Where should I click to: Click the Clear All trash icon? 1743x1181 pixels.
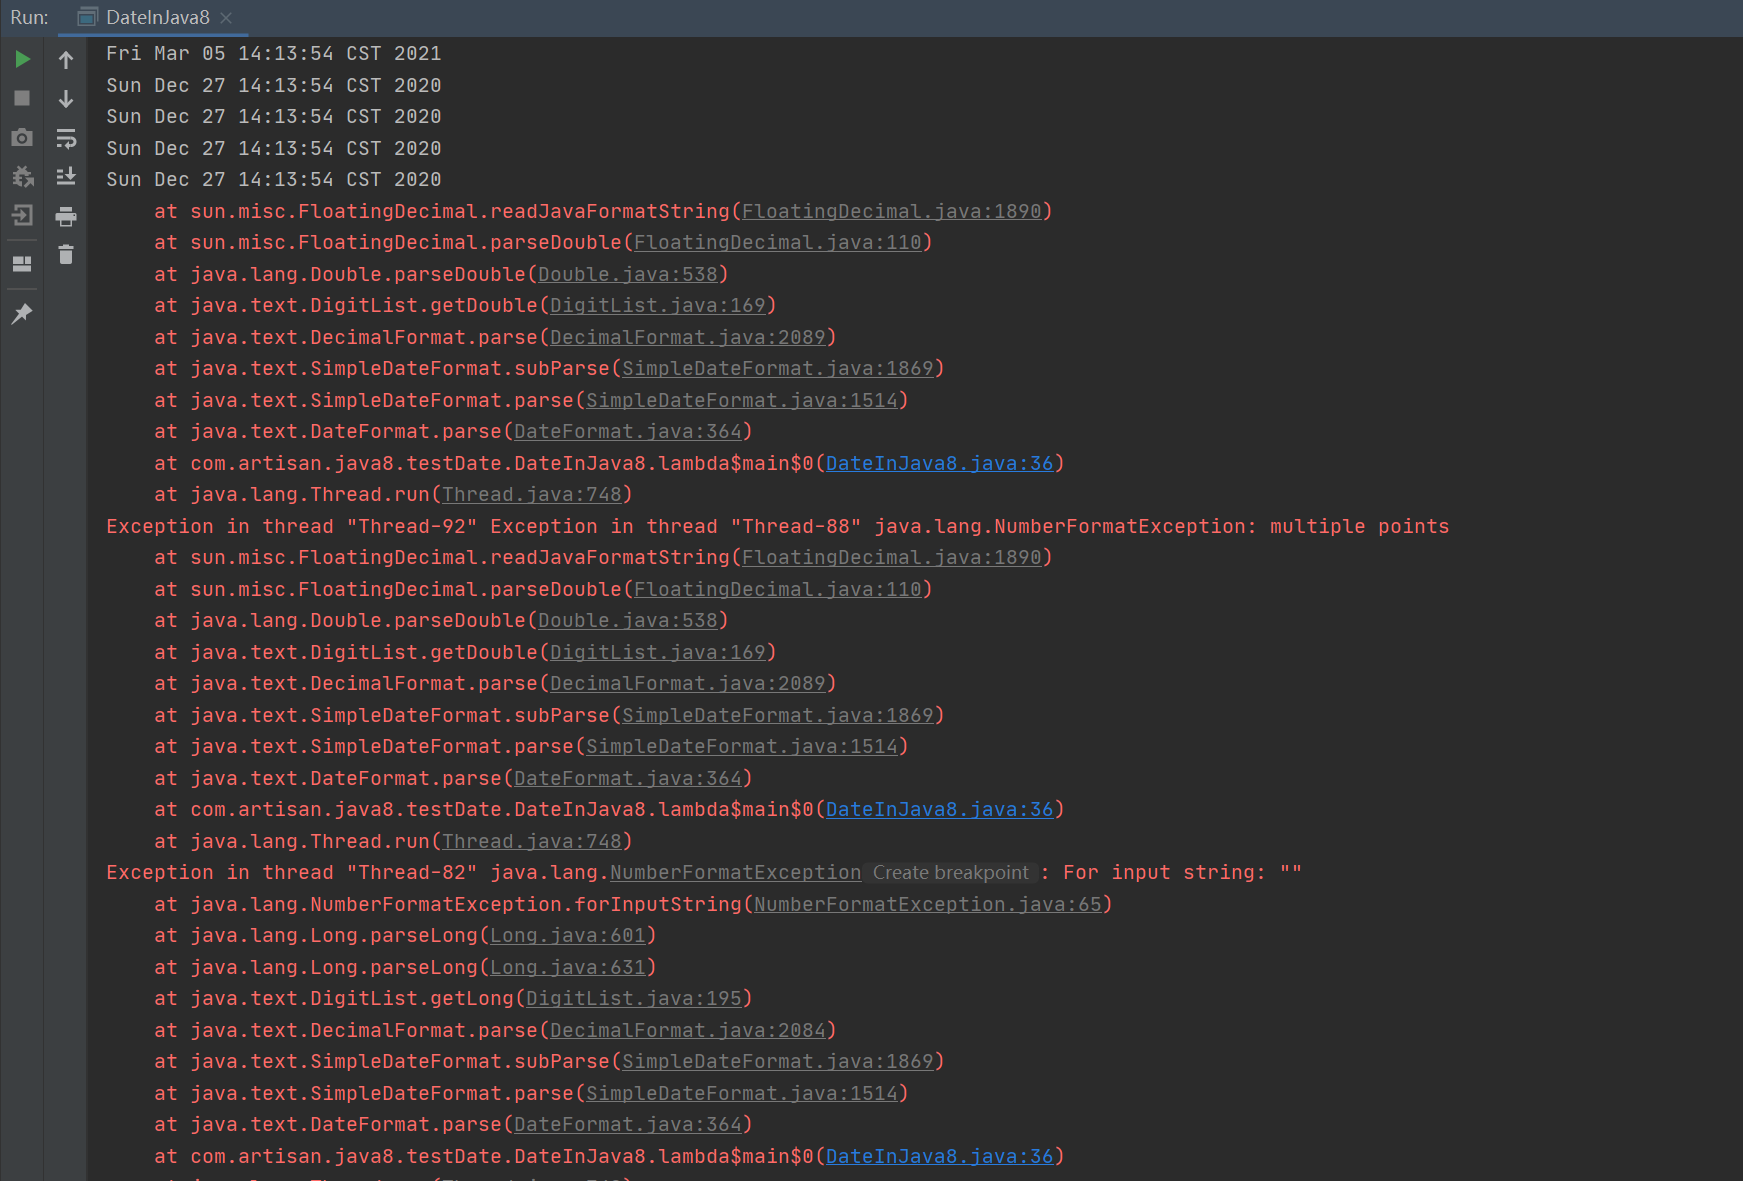pyautogui.click(x=66, y=255)
